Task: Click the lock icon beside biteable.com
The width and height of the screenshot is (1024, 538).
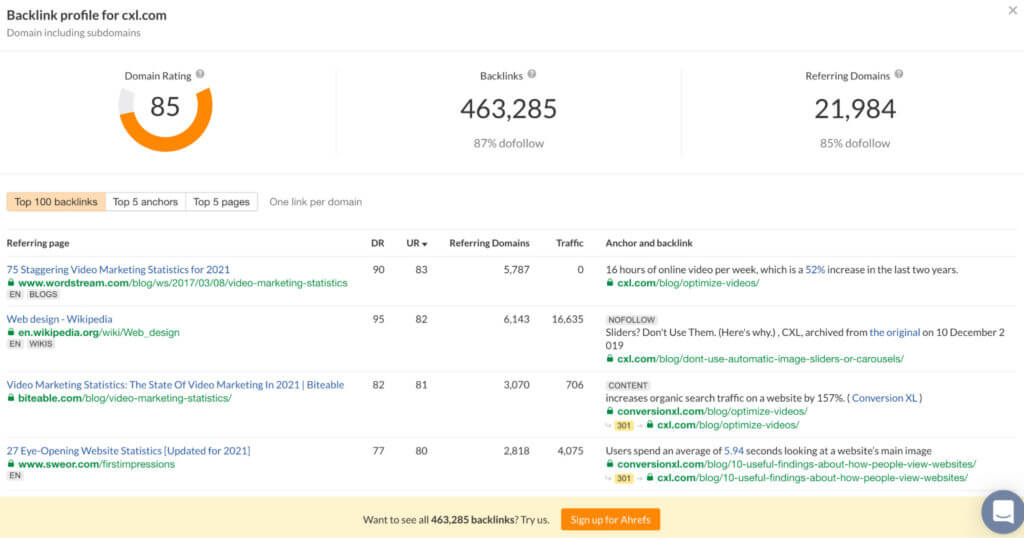Action: [x=10, y=398]
